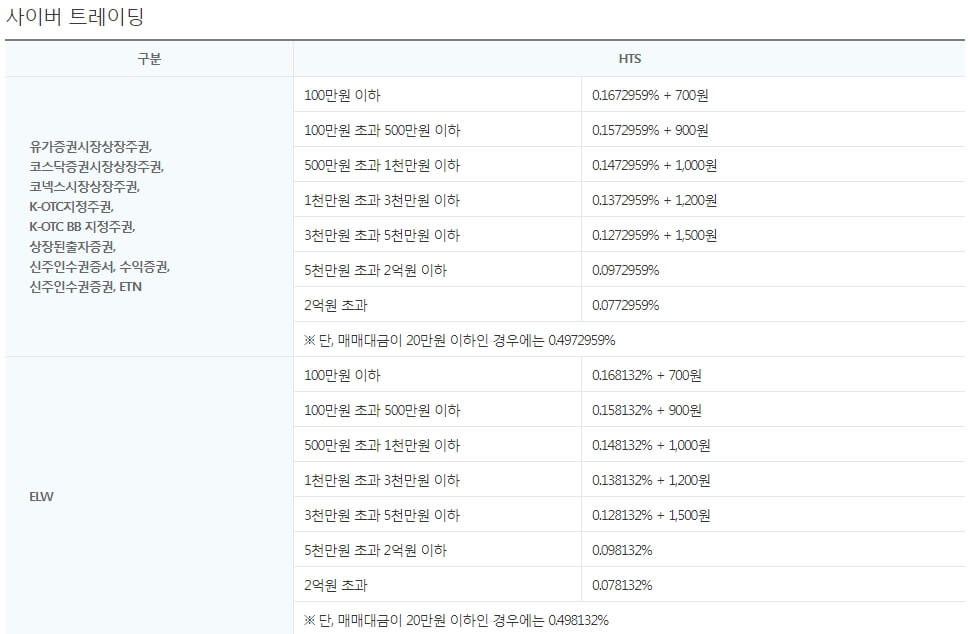This screenshot has height=634, width=968.
Task: Select the HTS column header
Action: [x=629, y=58]
